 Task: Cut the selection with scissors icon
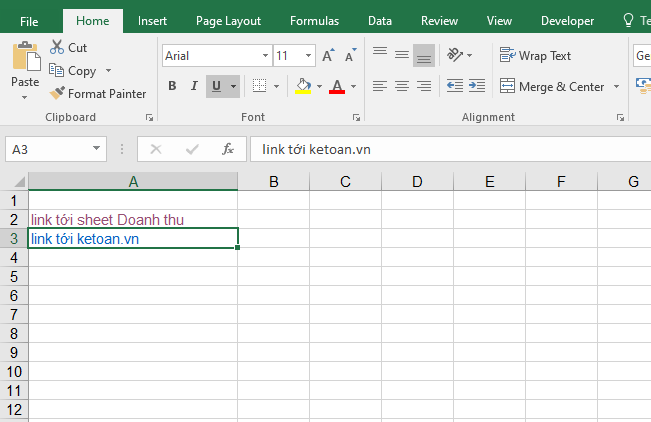click(x=56, y=47)
